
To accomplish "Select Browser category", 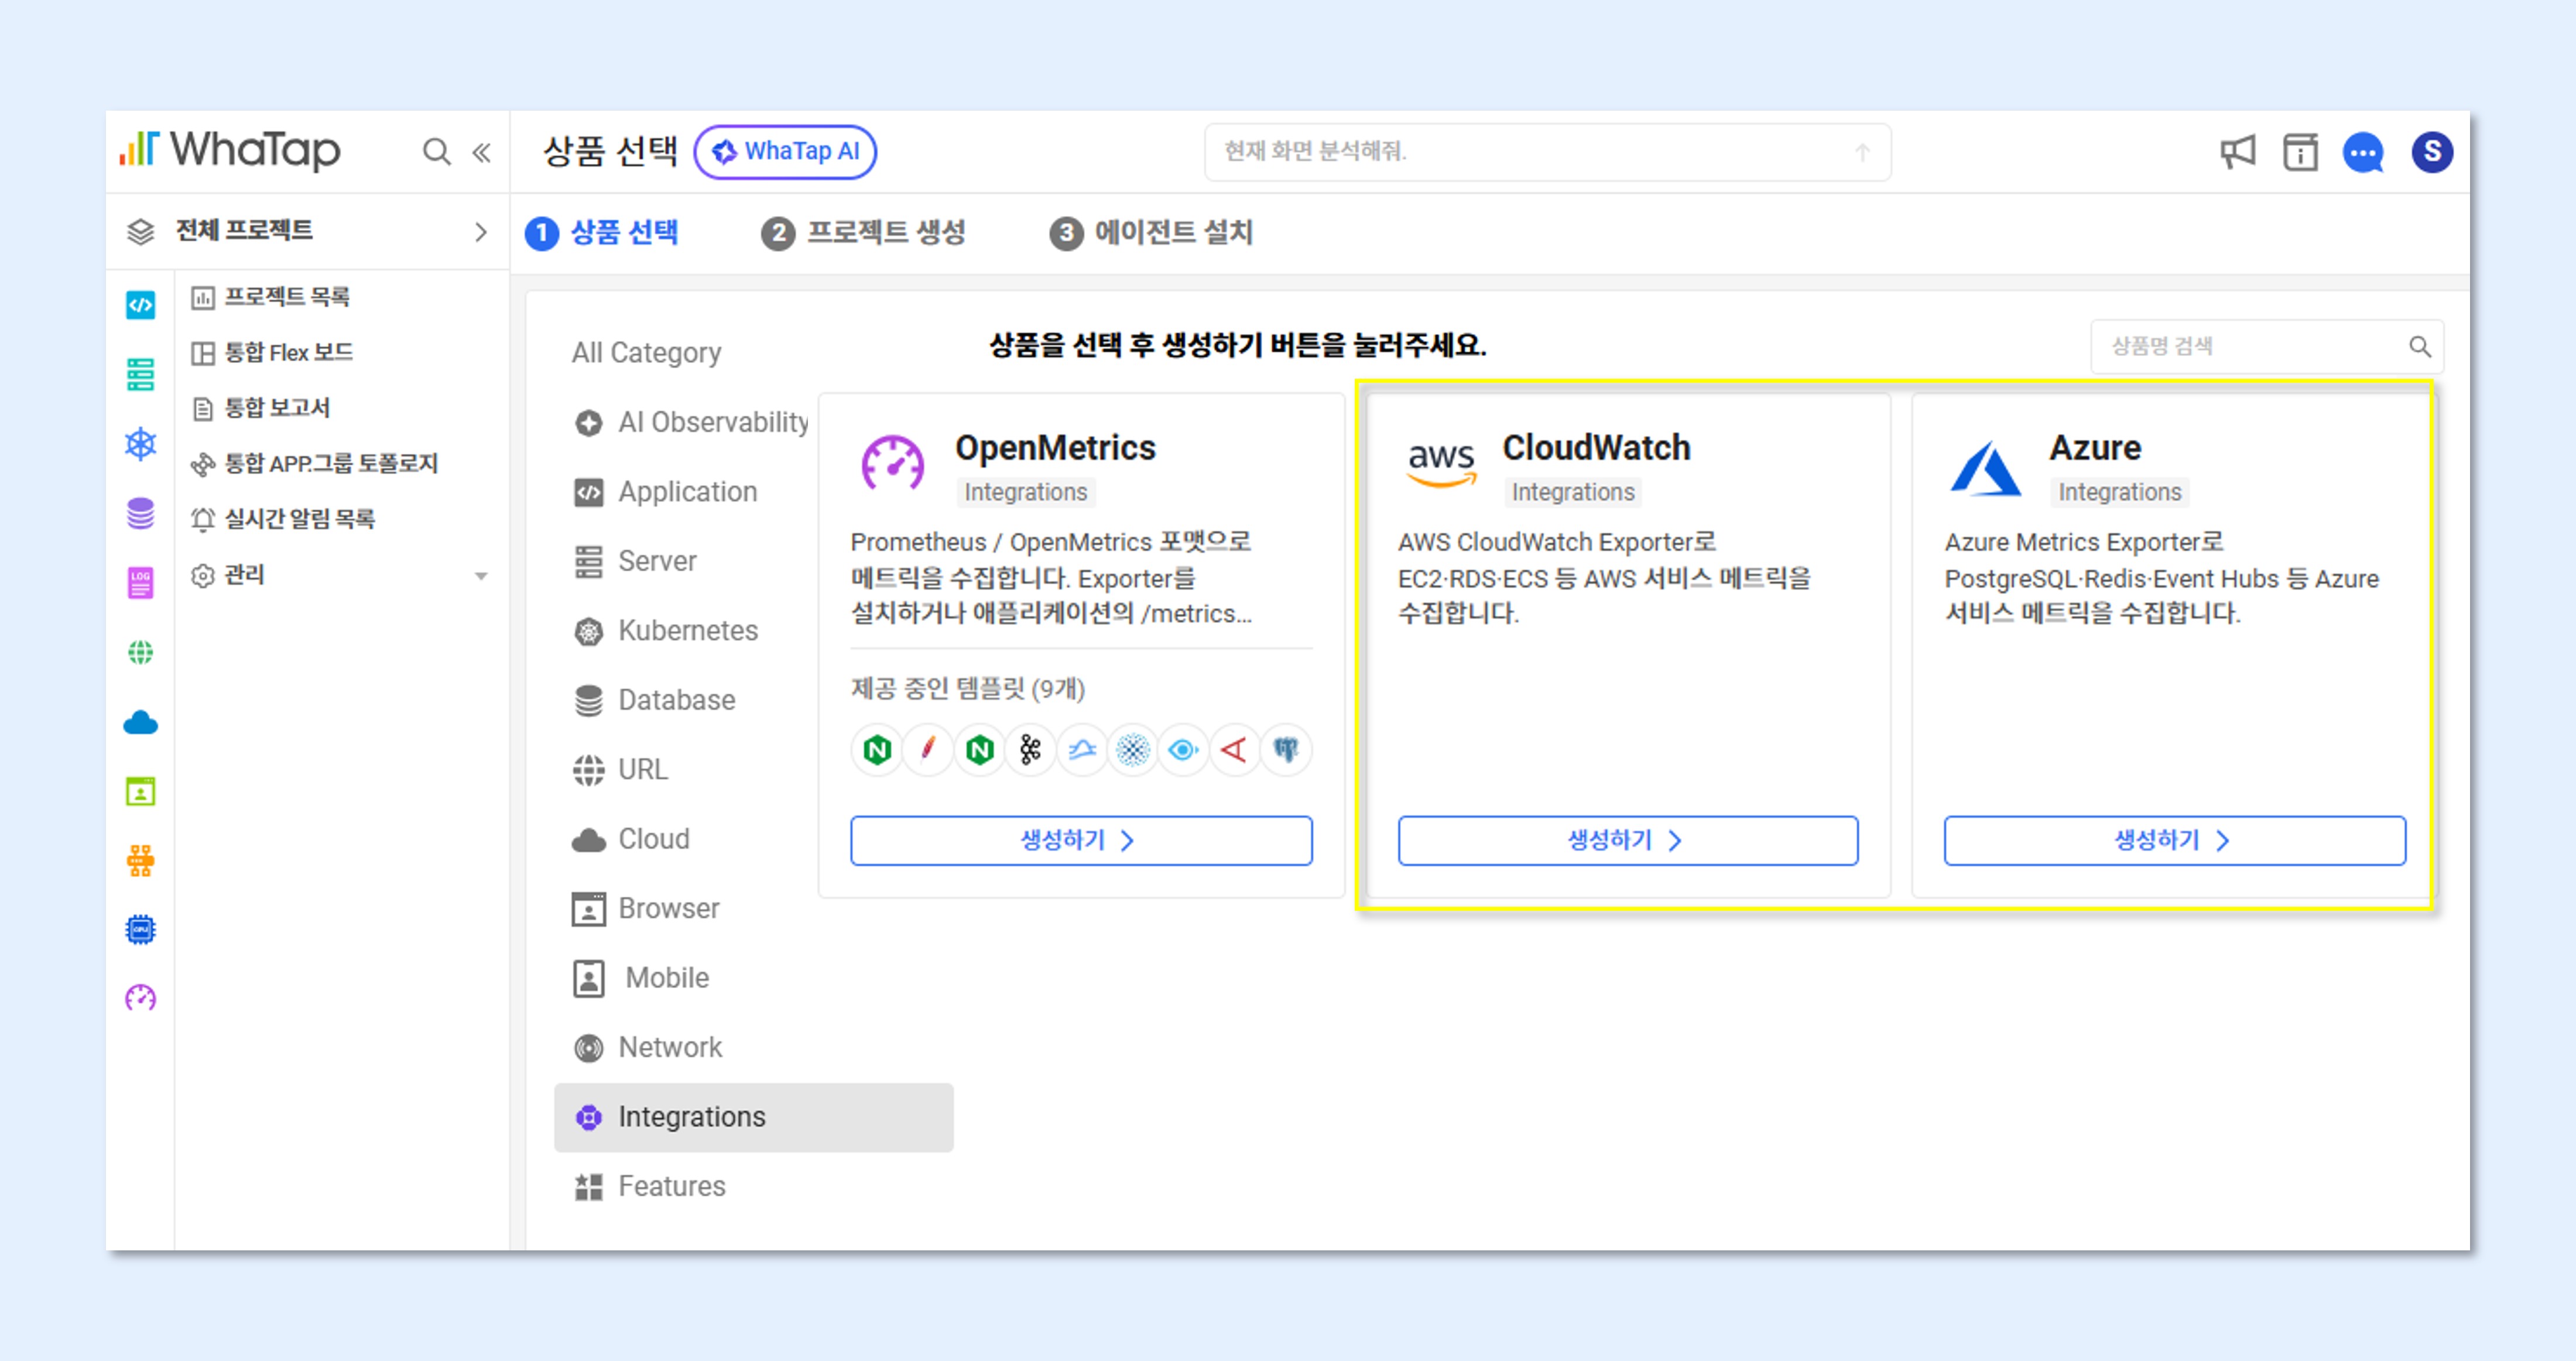I will pyautogui.click(x=646, y=909).
